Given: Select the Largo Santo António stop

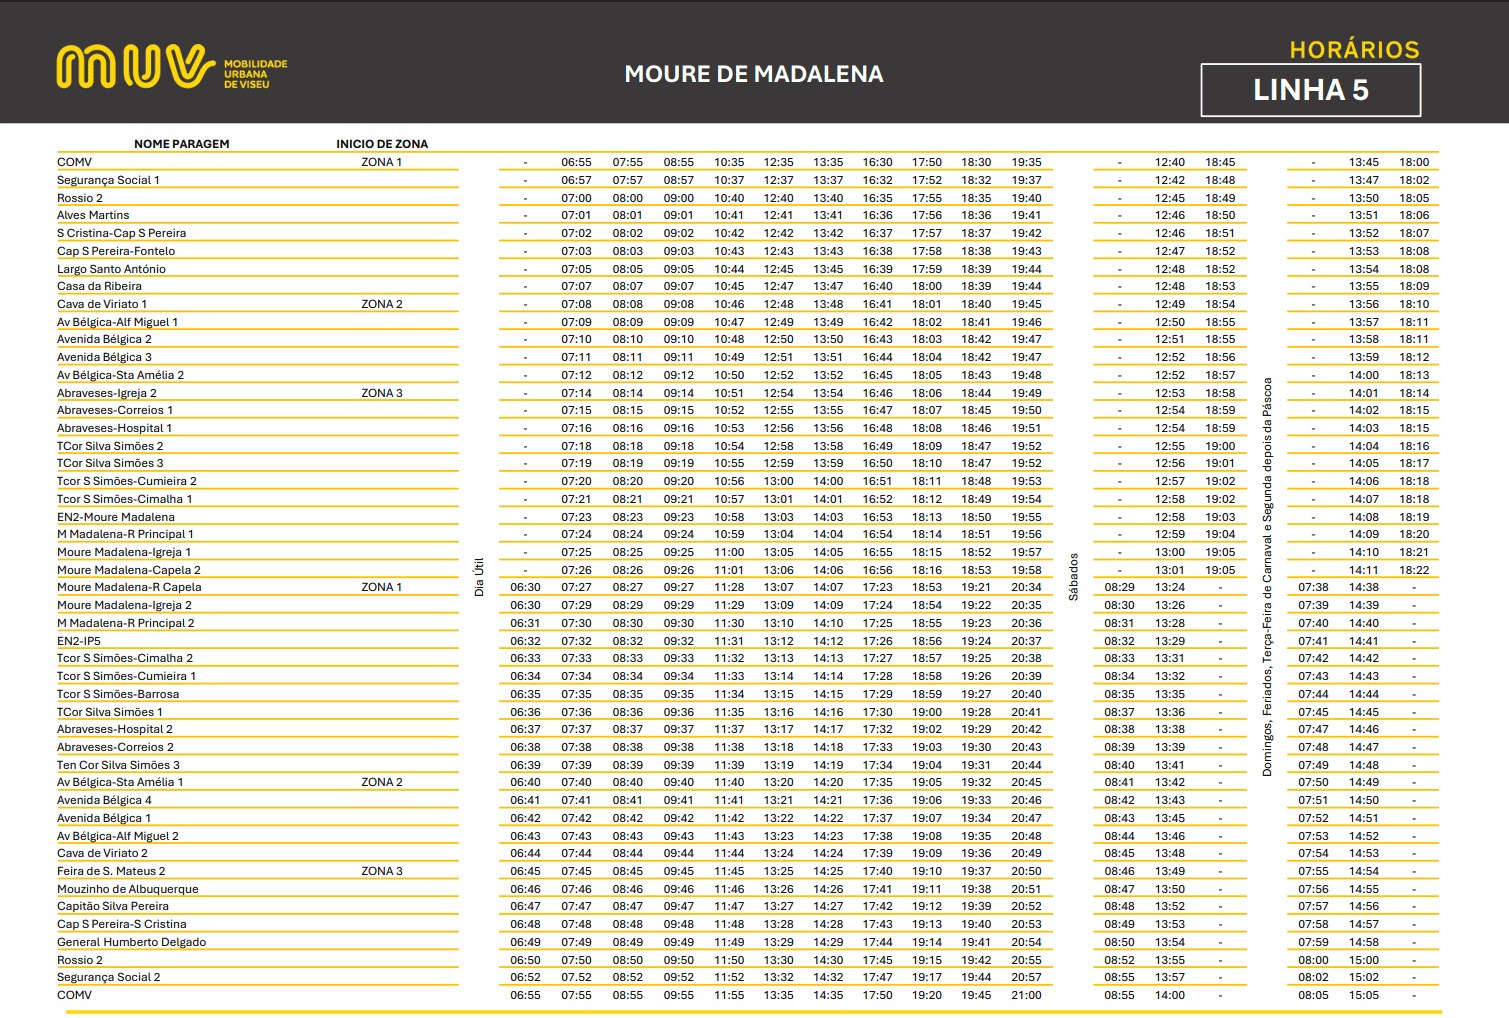Looking at the screenshot, I should [x=111, y=269].
